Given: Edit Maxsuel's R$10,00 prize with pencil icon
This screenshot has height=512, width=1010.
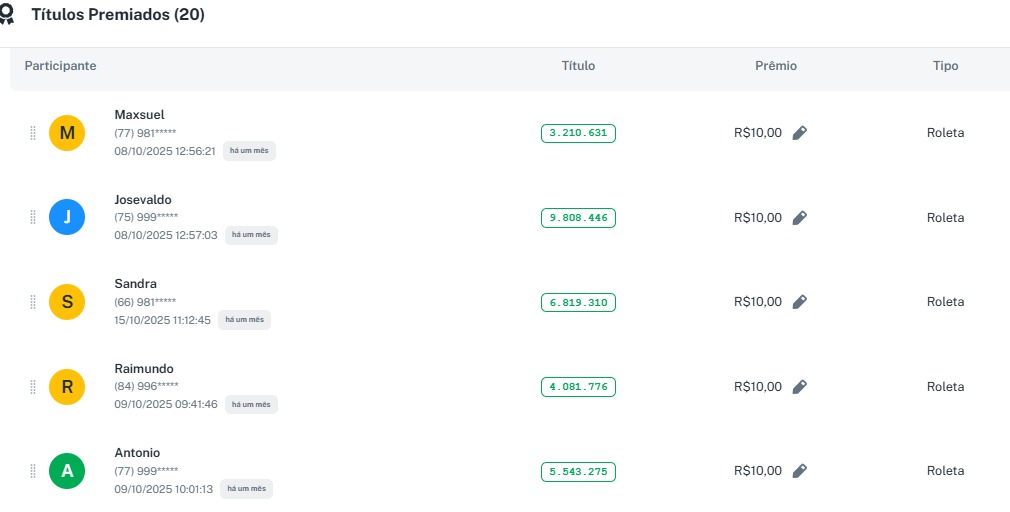Looking at the screenshot, I should click(799, 133).
